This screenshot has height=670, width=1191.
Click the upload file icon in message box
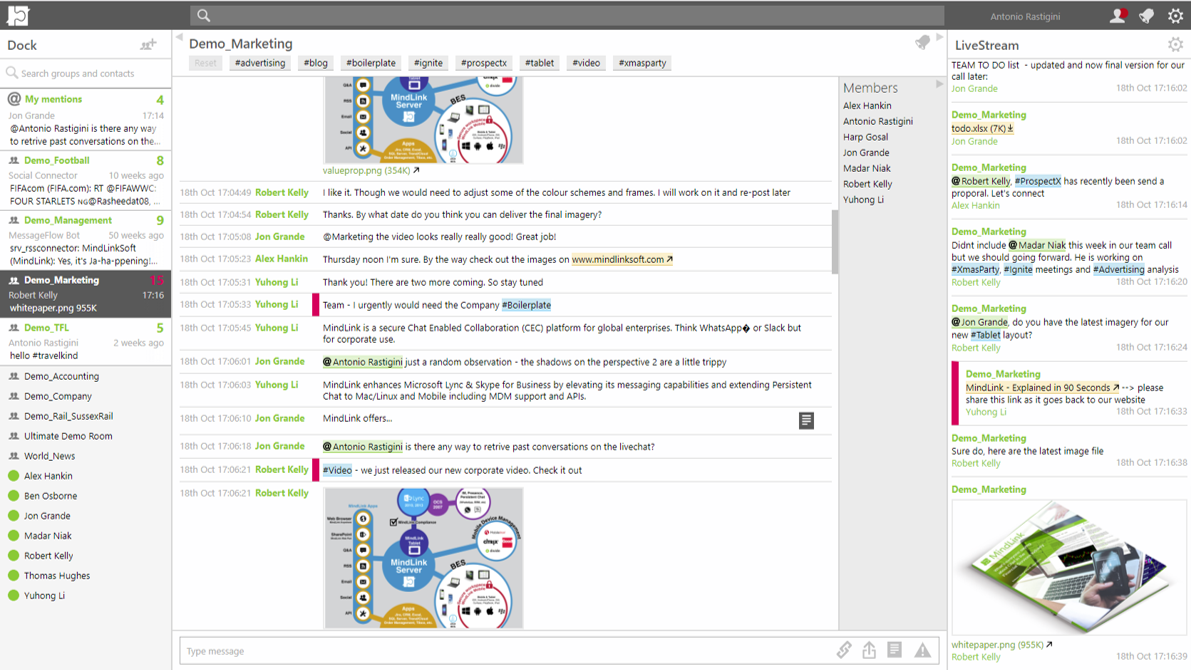pos(869,649)
